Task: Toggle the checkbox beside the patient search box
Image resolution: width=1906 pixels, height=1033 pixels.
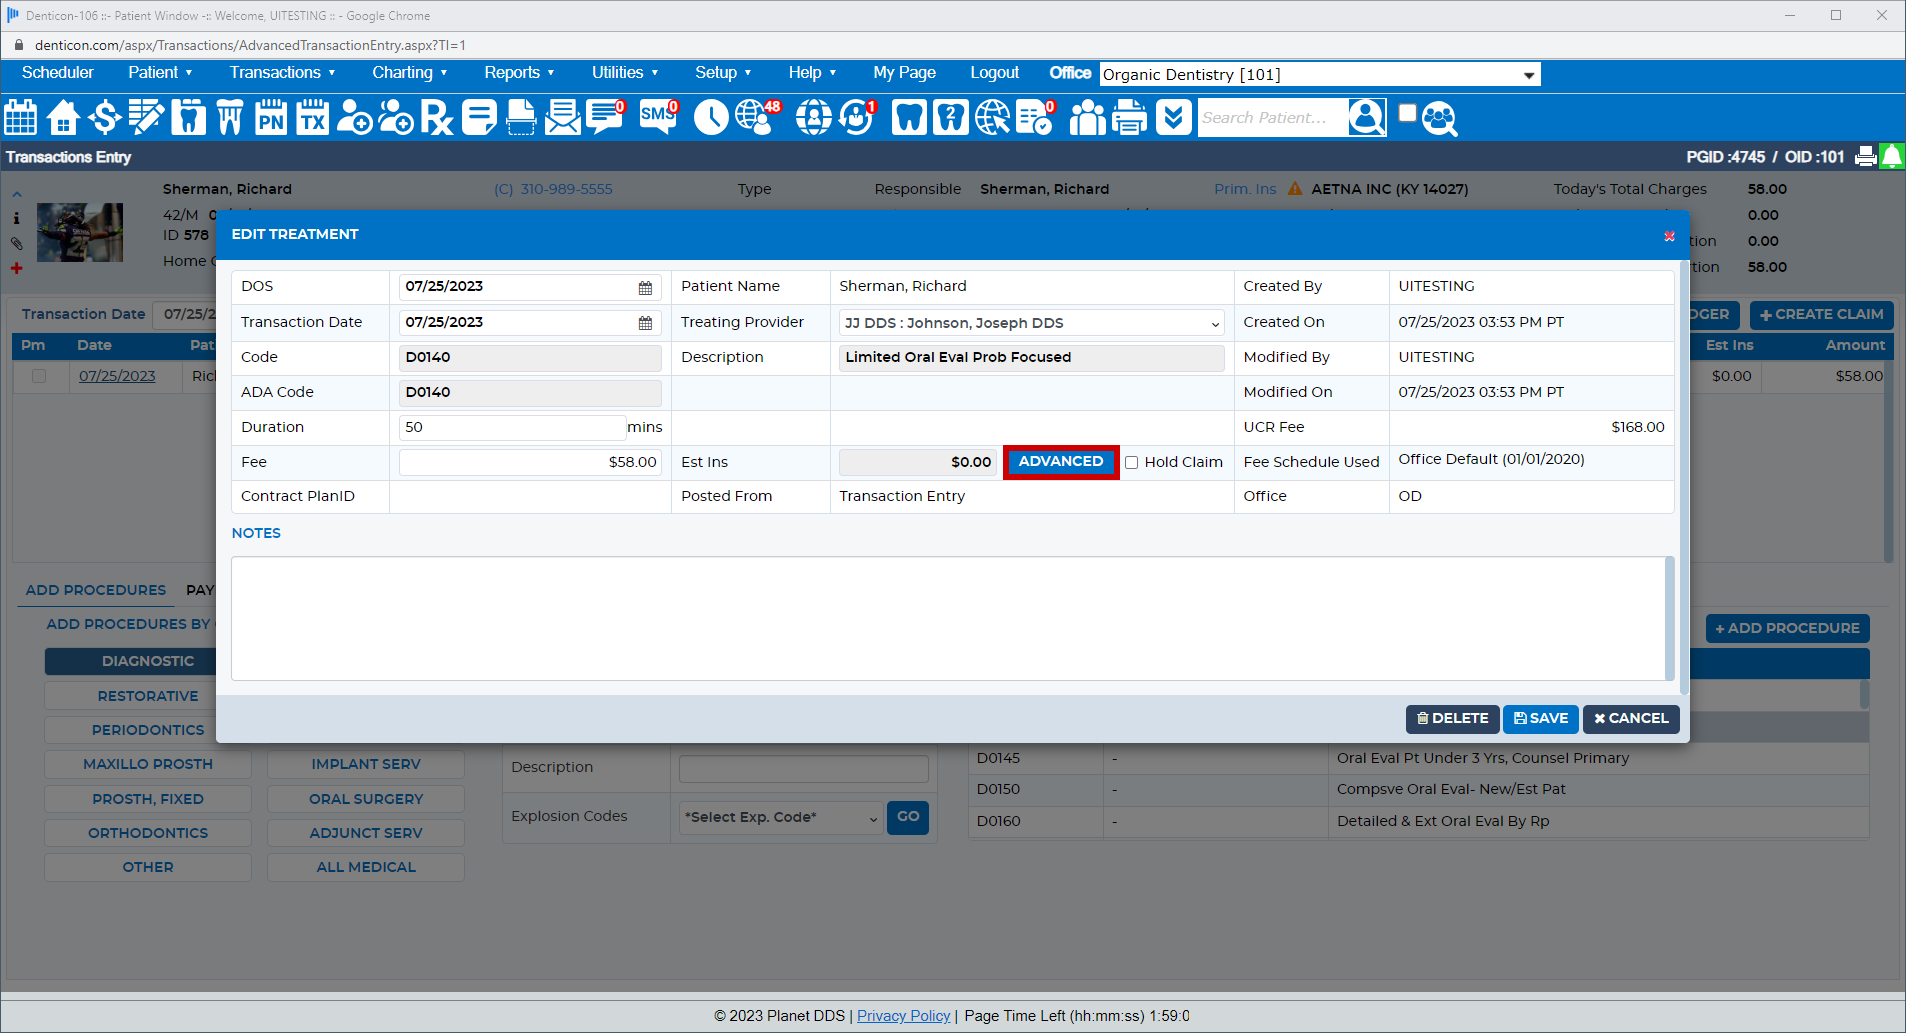Action: [1407, 113]
